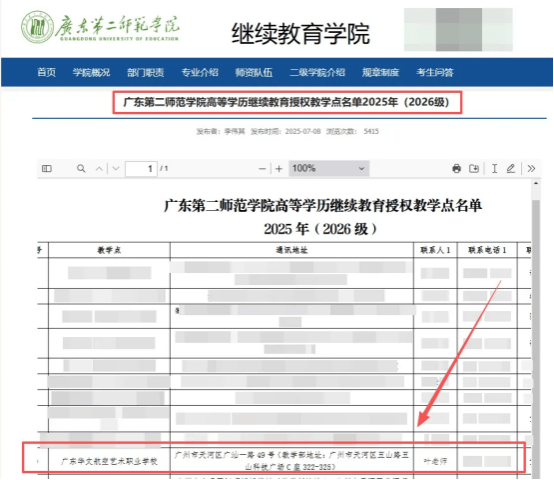Click the PDF scrollbar up arrow
This screenshot has height=480, width=554.
click(536, 183)
